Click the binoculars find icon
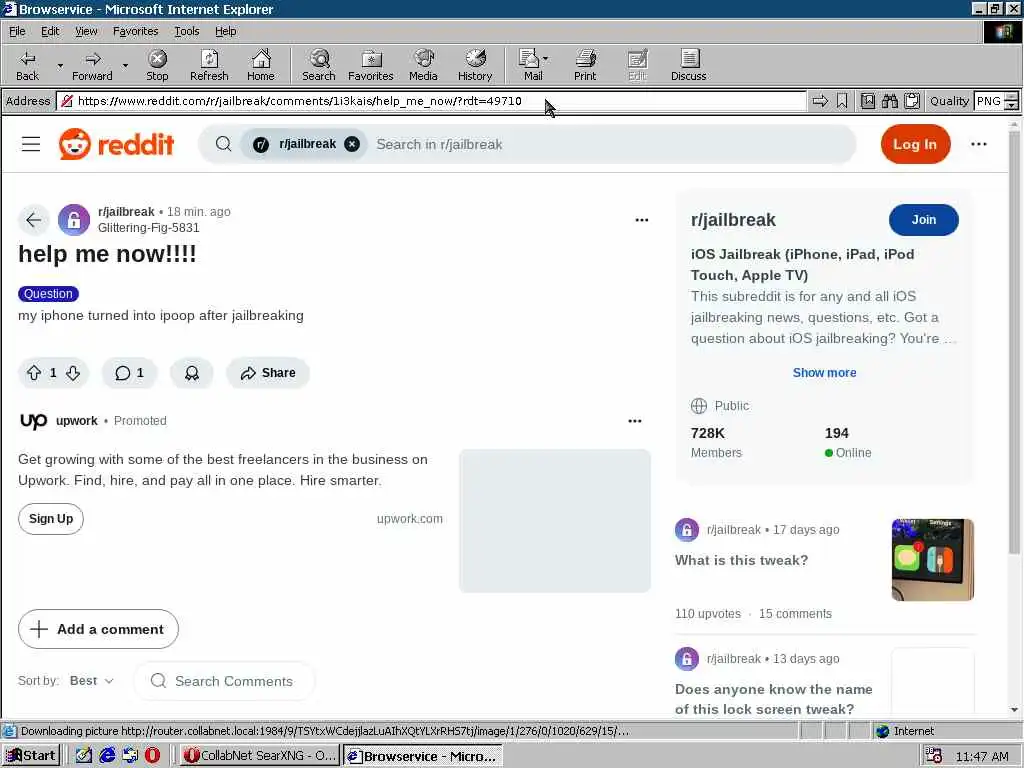 (x=889, y=101)
